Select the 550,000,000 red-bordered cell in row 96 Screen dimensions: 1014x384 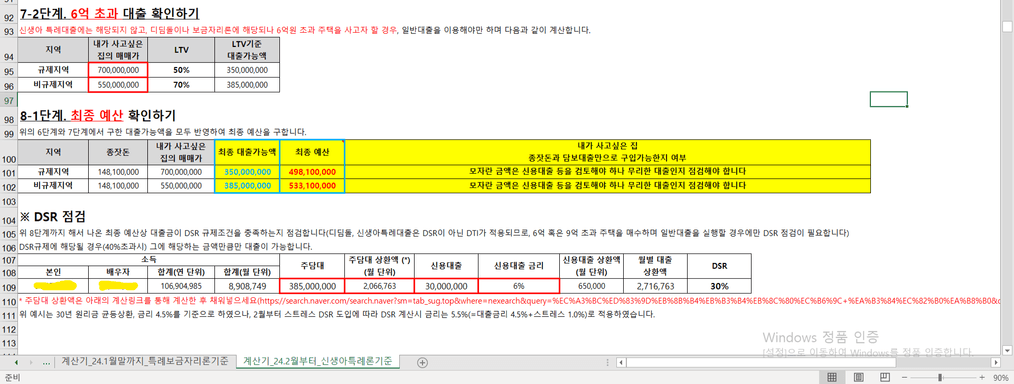point(118,84)
